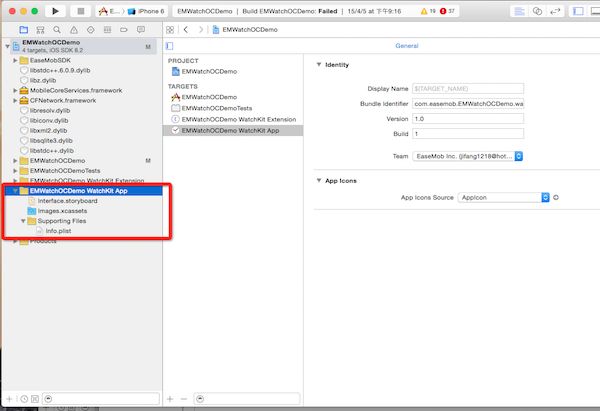
Task: Add a file with navigator plus button
Action: (x=10, y=399)
